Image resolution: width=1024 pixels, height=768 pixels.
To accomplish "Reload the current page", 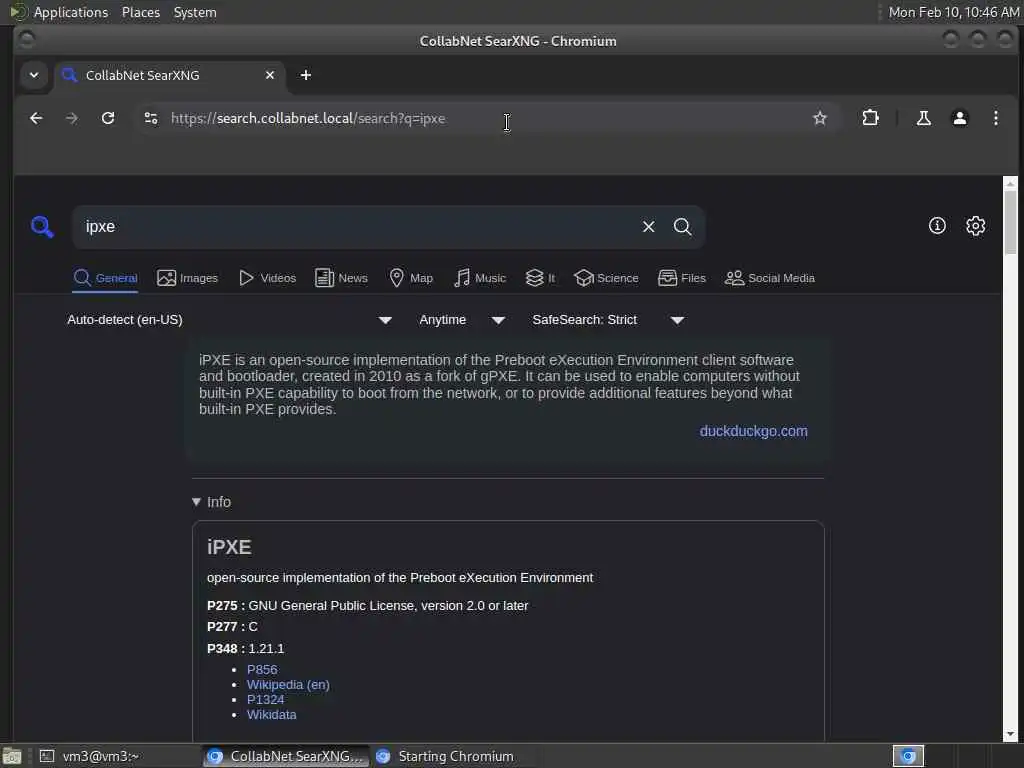I will point(108,118).
